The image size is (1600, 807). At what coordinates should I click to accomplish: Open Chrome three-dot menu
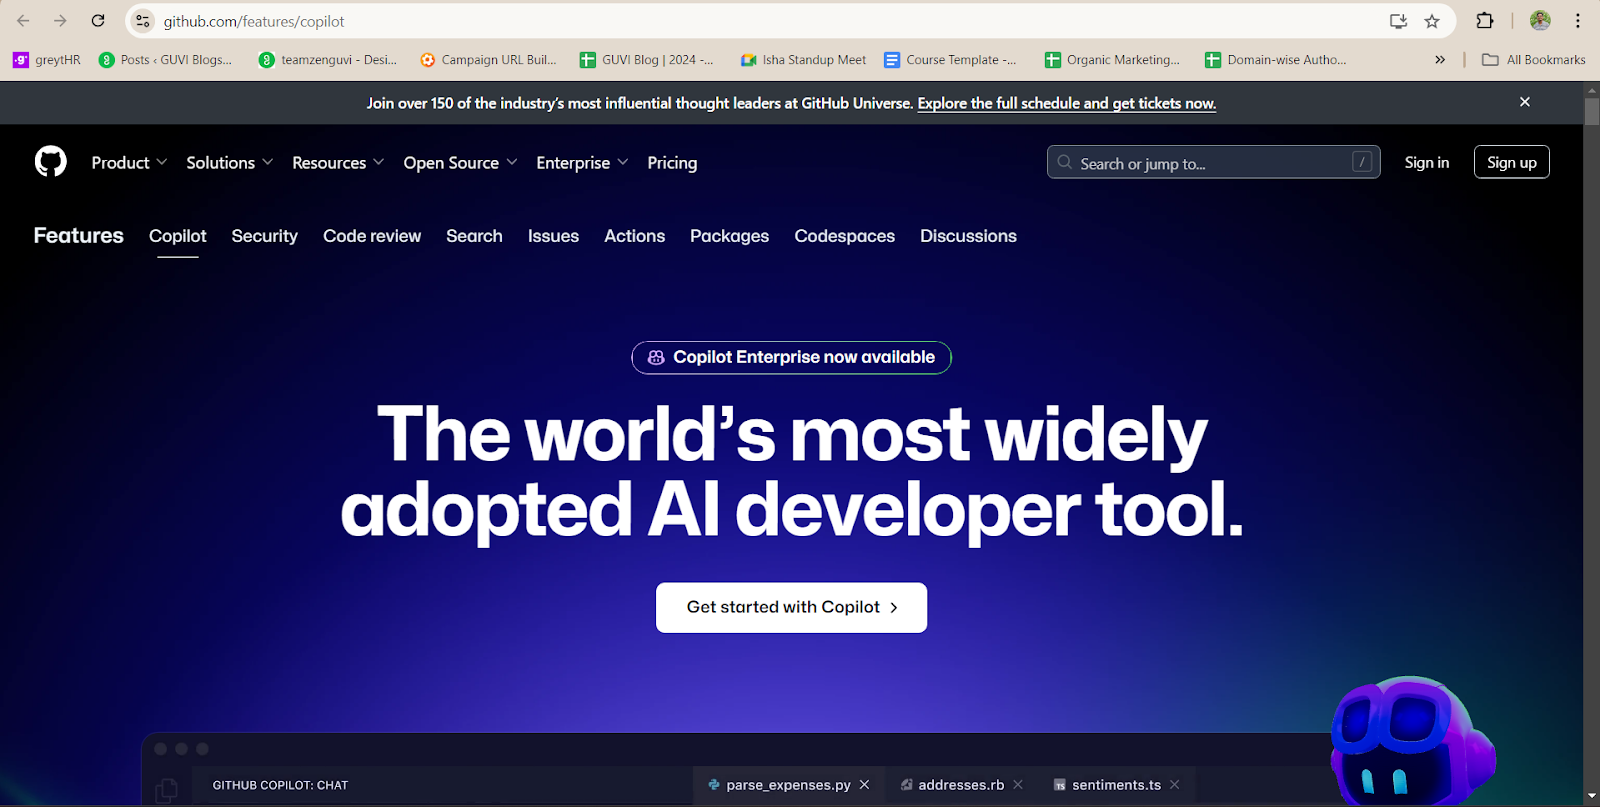[x=1578, y=21]
